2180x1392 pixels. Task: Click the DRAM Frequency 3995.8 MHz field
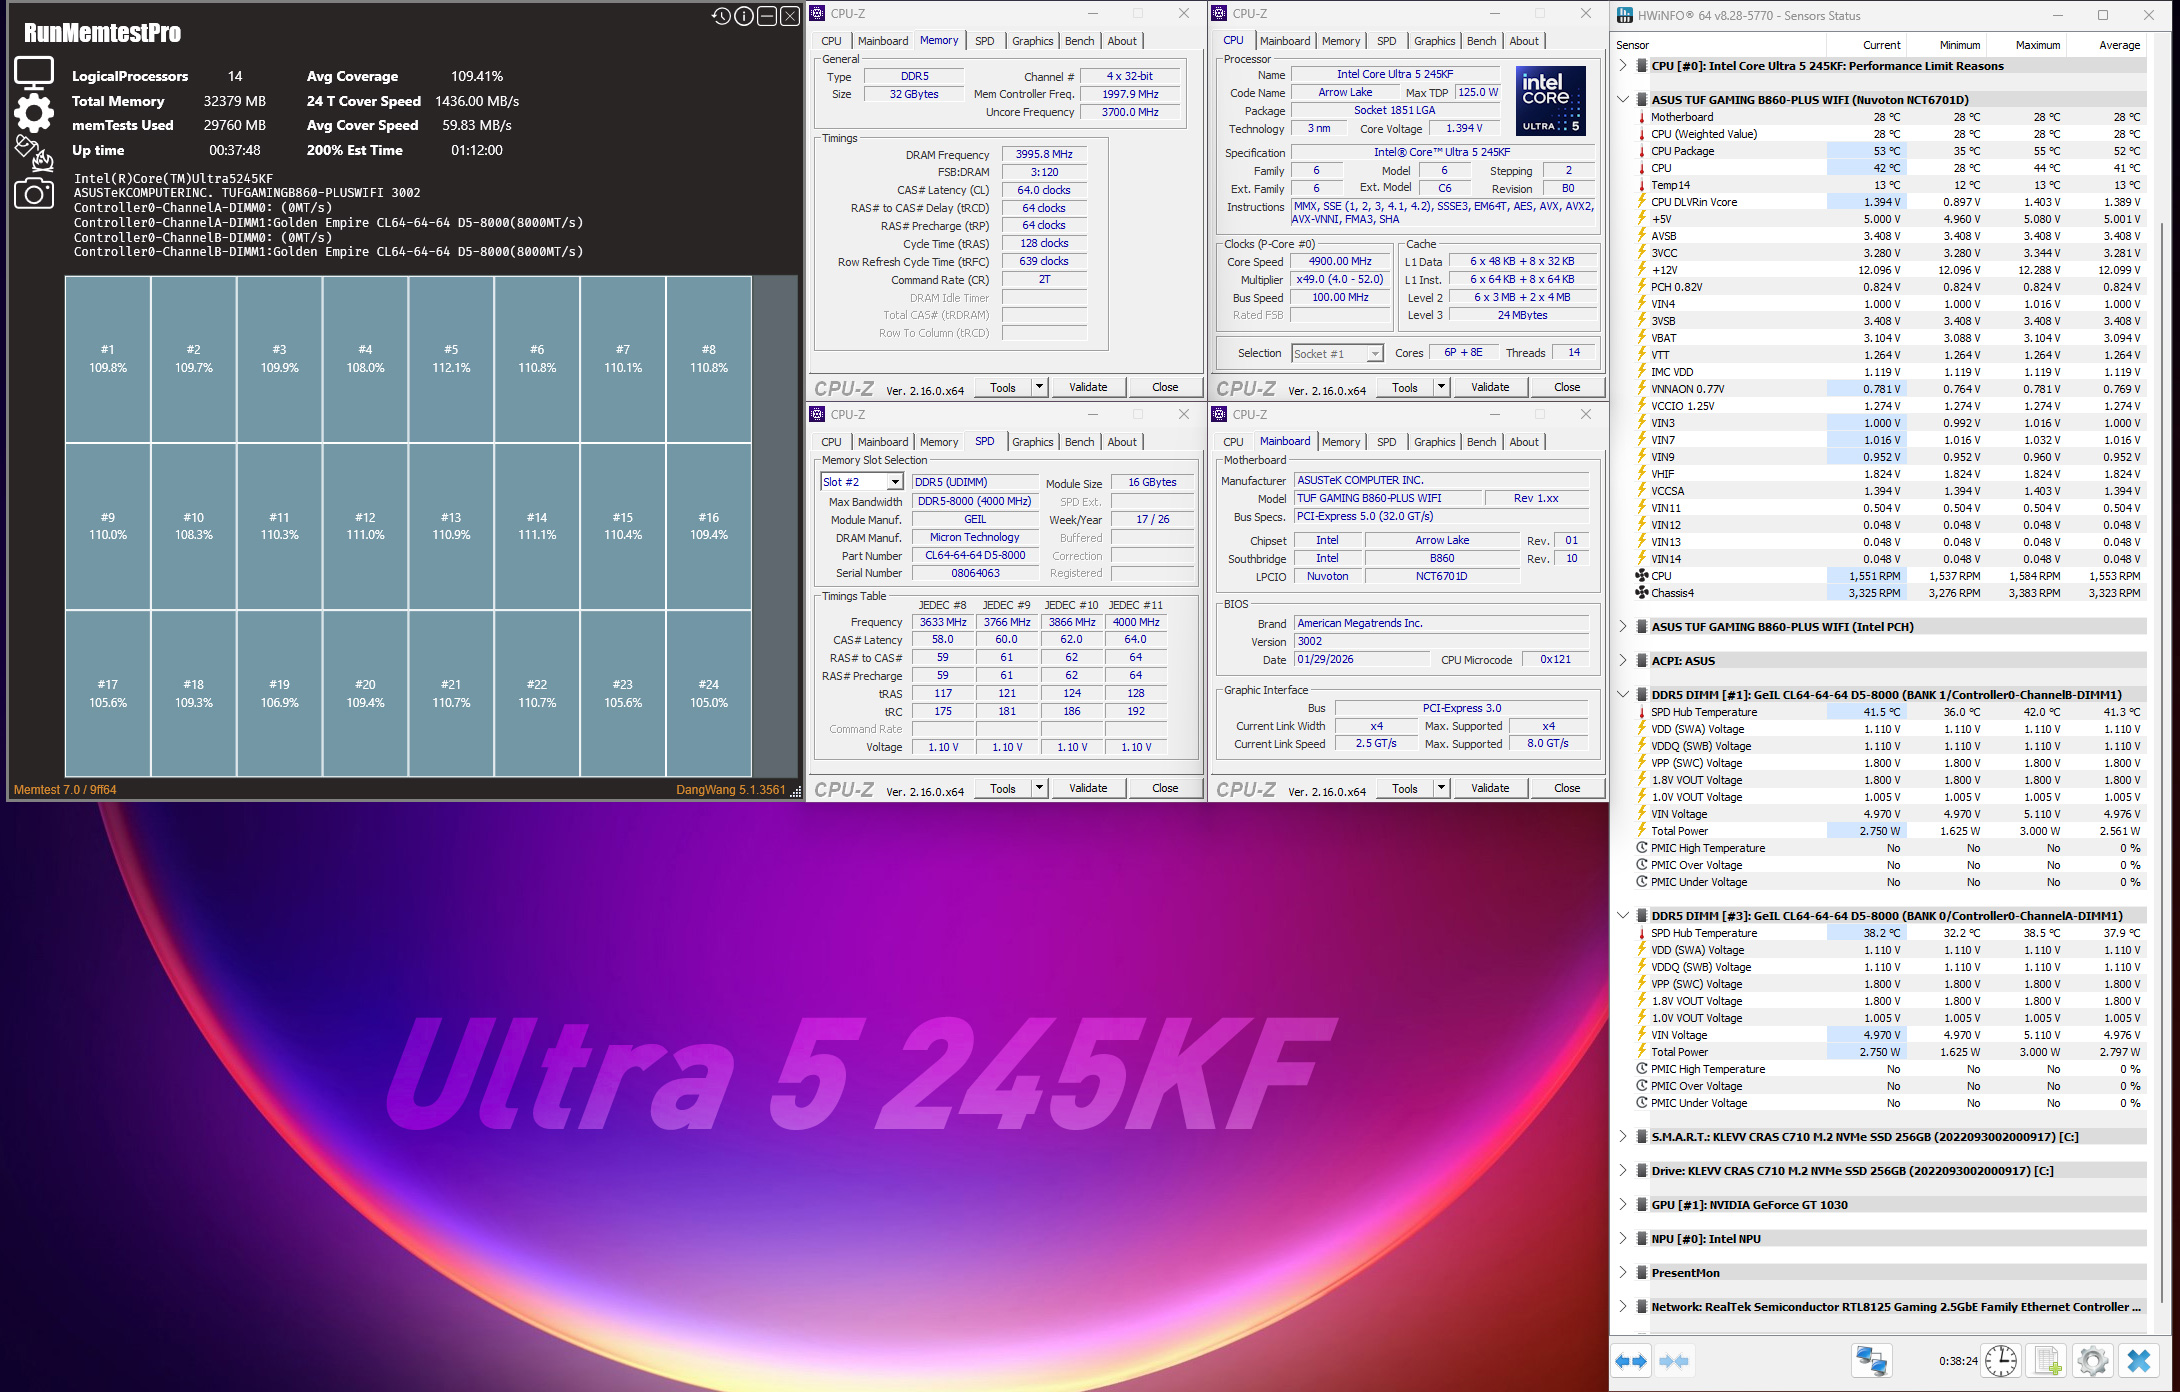click(x=1044, y=155)
